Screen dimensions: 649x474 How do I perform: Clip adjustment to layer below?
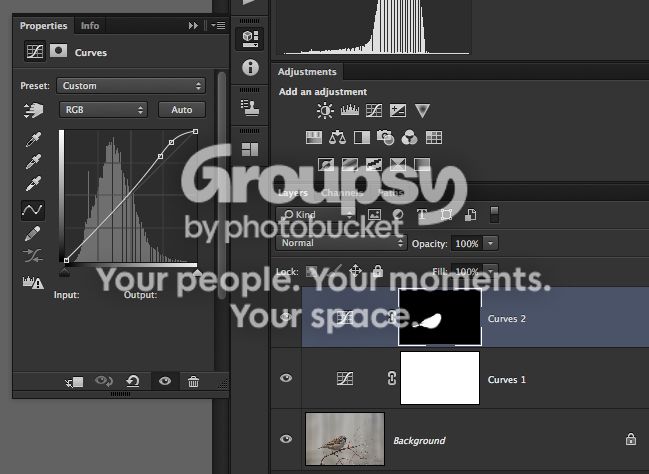pos(75,382)
